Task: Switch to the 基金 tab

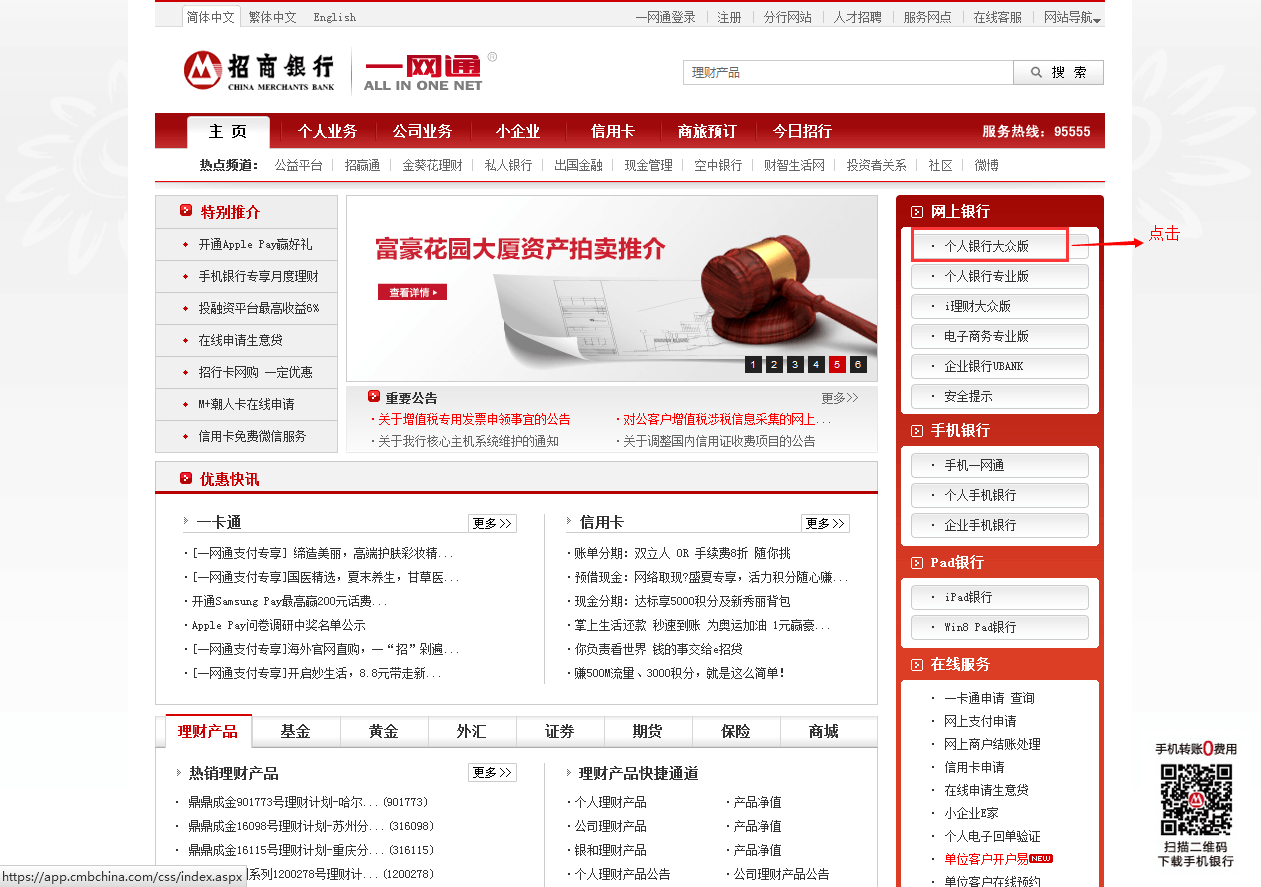Action: click(x=295, y=732)
